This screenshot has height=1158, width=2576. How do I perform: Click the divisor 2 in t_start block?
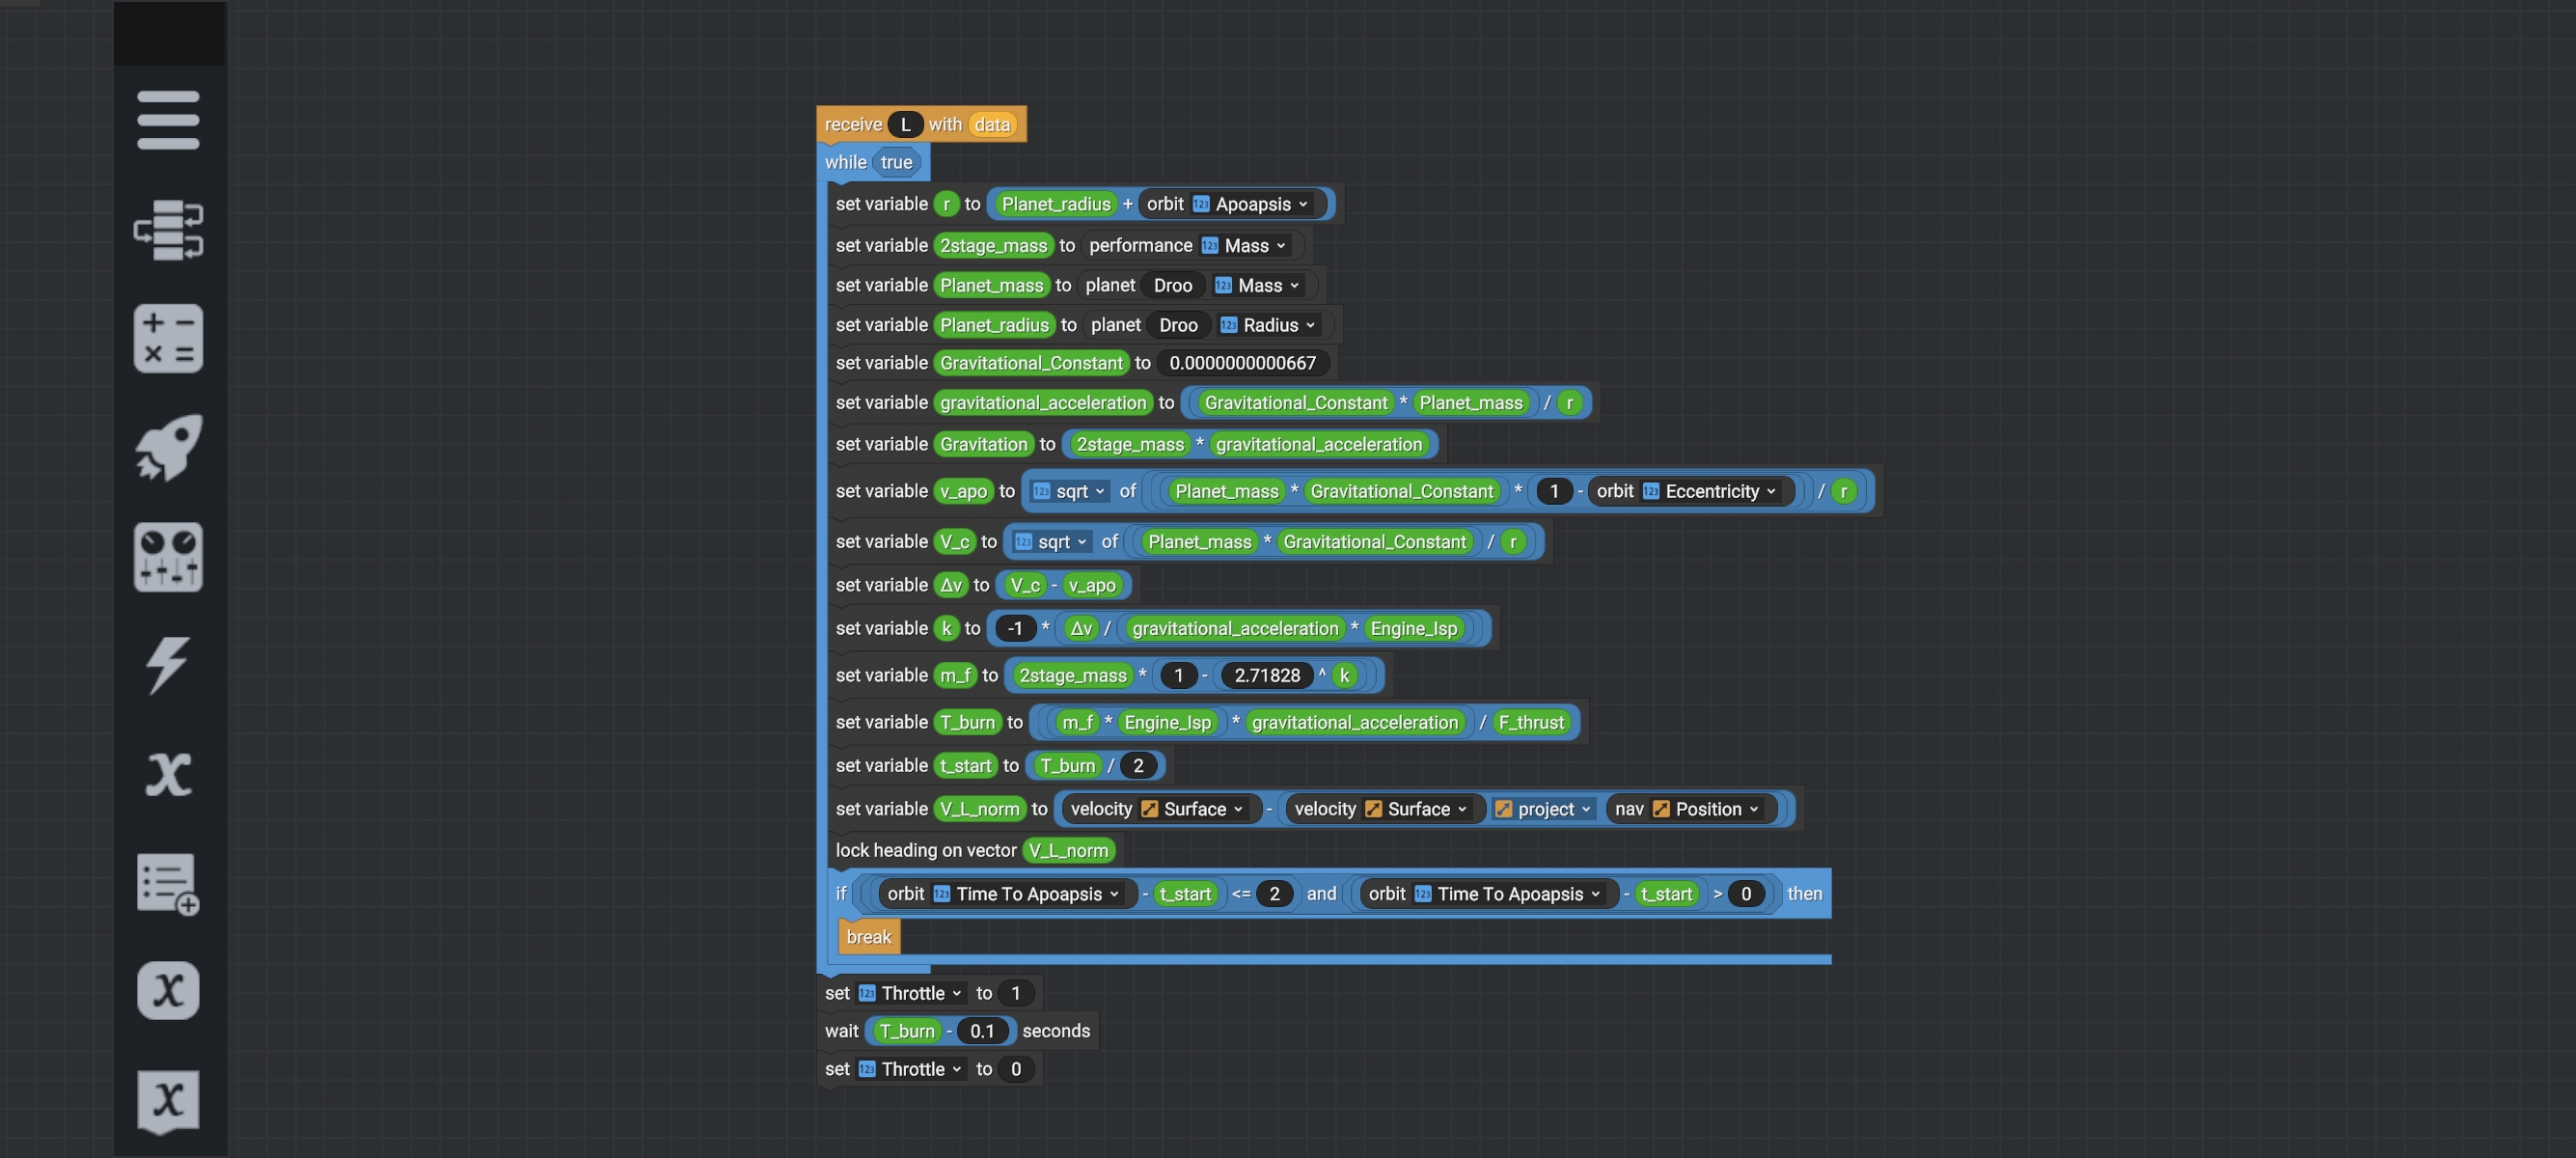[x=1138, y=766]
